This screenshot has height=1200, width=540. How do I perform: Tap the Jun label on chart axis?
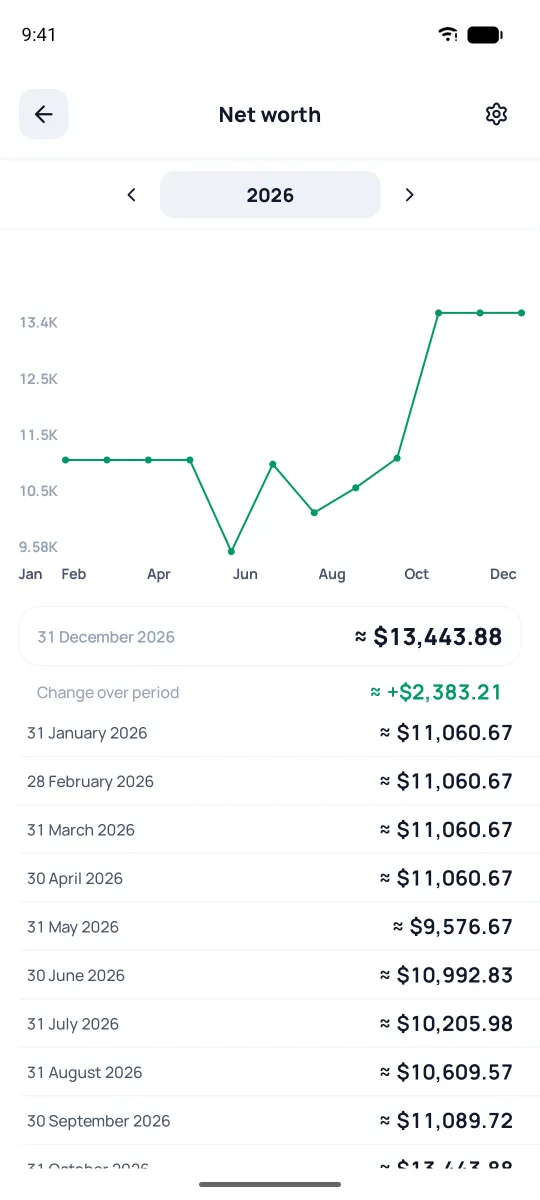click(x=245, y=574)
